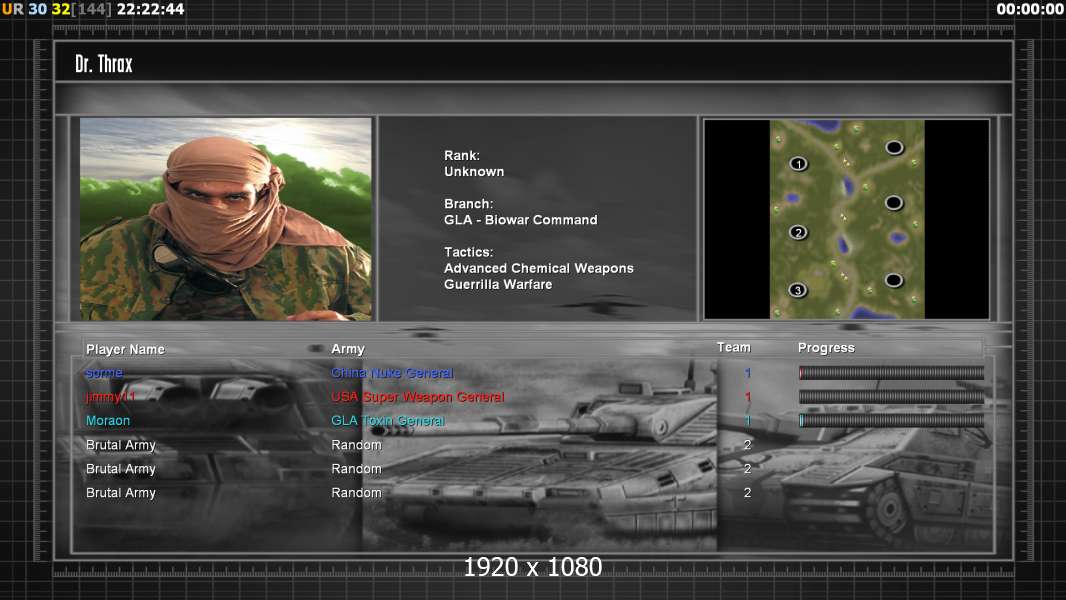
Task: Click Moraon's loading progress bar
Action: [x=891, y=421]
